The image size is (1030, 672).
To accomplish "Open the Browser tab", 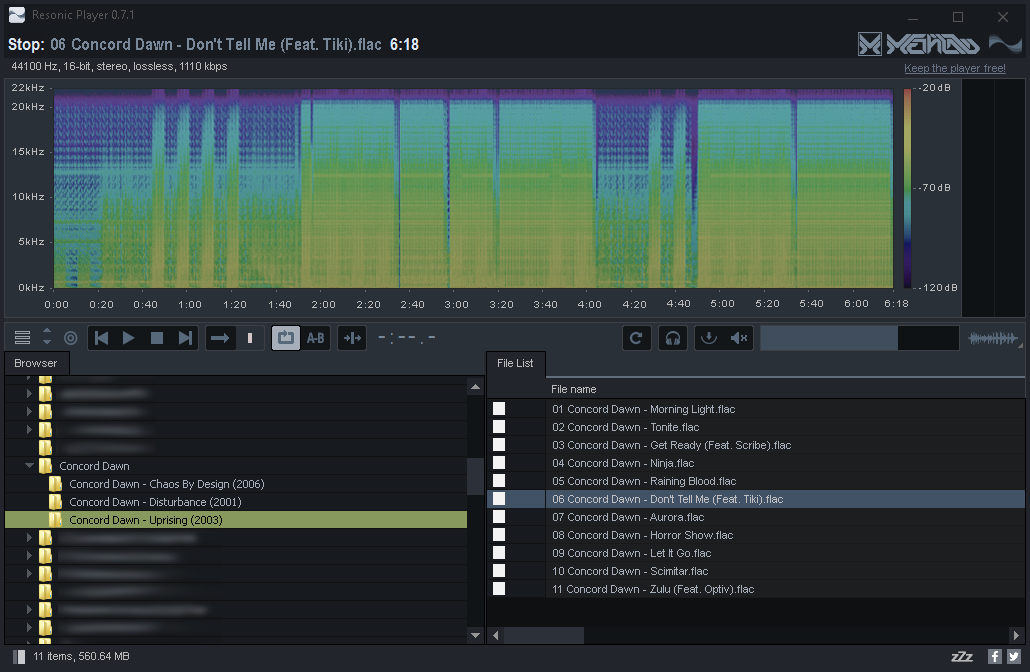I will pos(35,363).
